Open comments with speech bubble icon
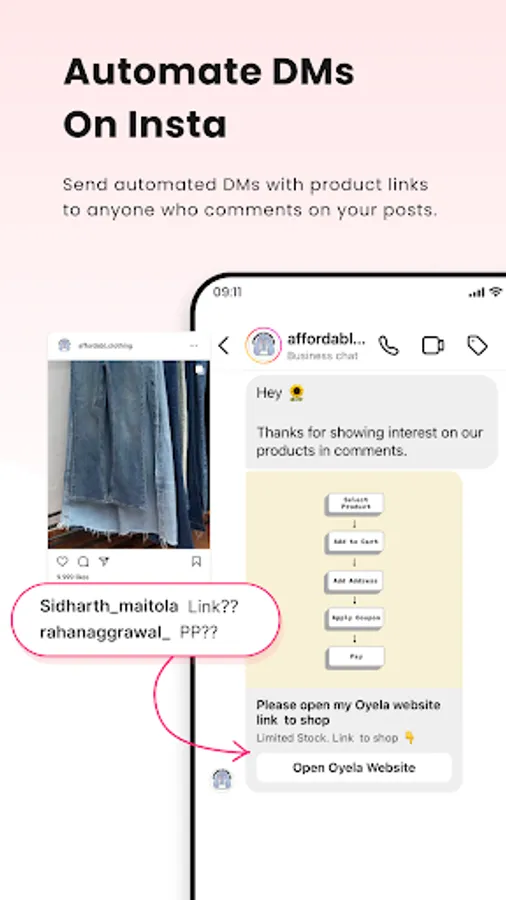The height and width of the screenshot is (900, 506). [x=83, y=561]
